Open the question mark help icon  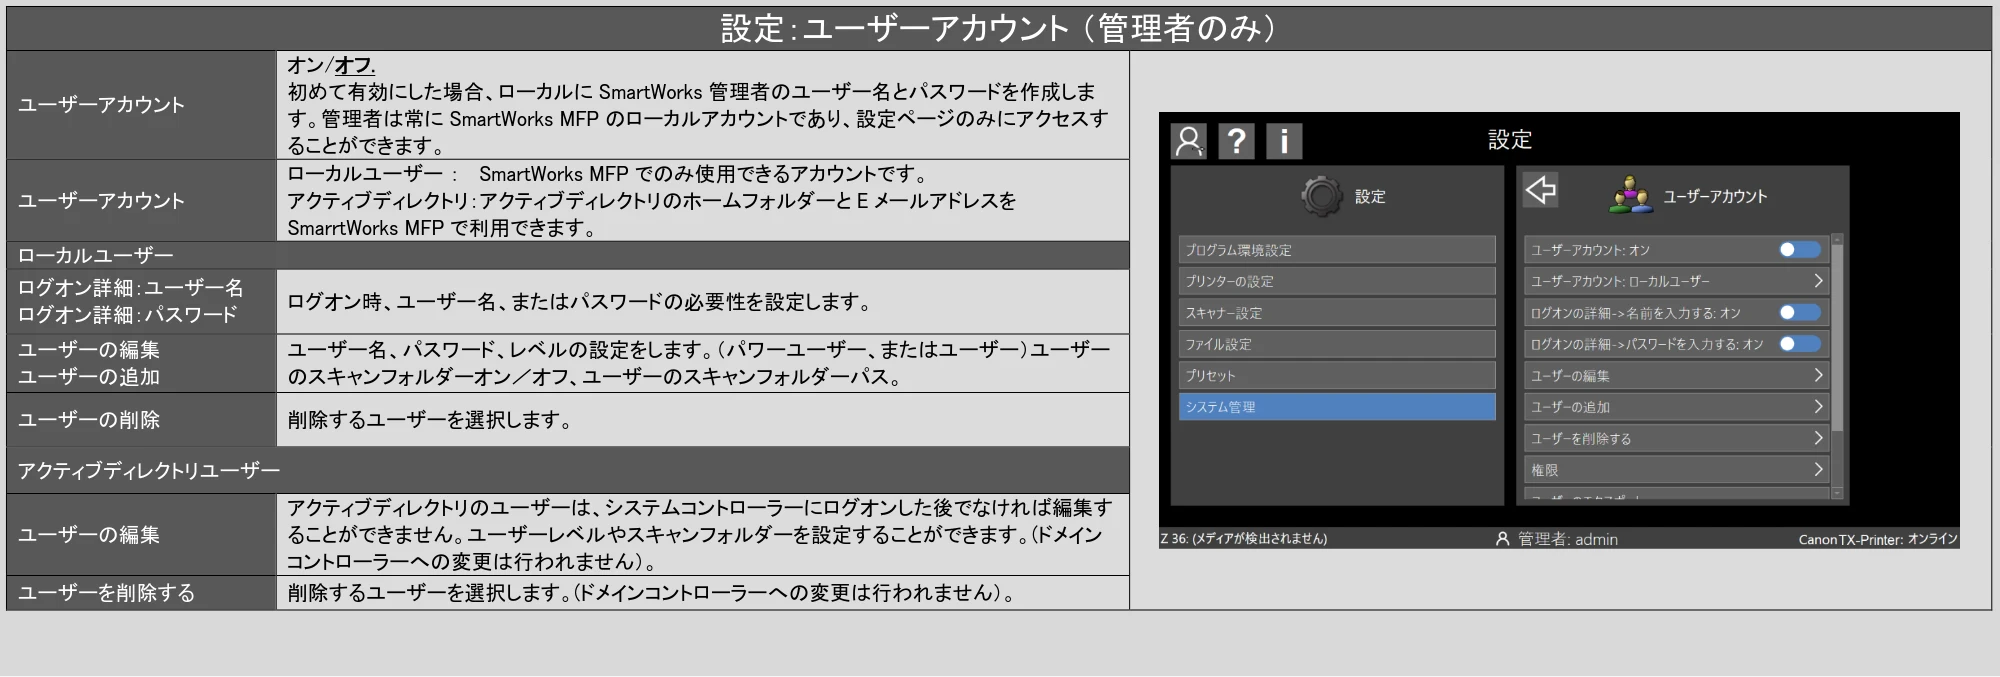click(1236, 141)
